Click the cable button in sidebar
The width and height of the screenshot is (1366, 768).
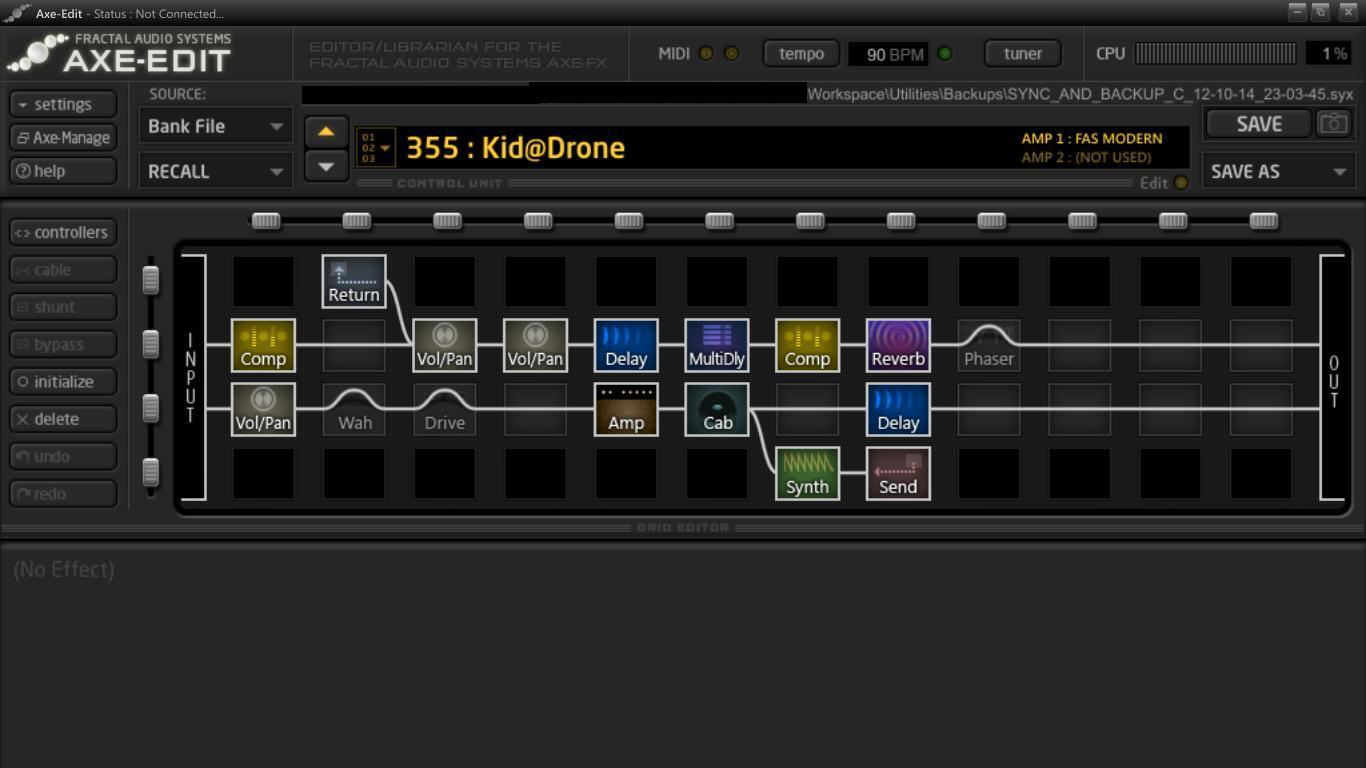pos(63,269)
